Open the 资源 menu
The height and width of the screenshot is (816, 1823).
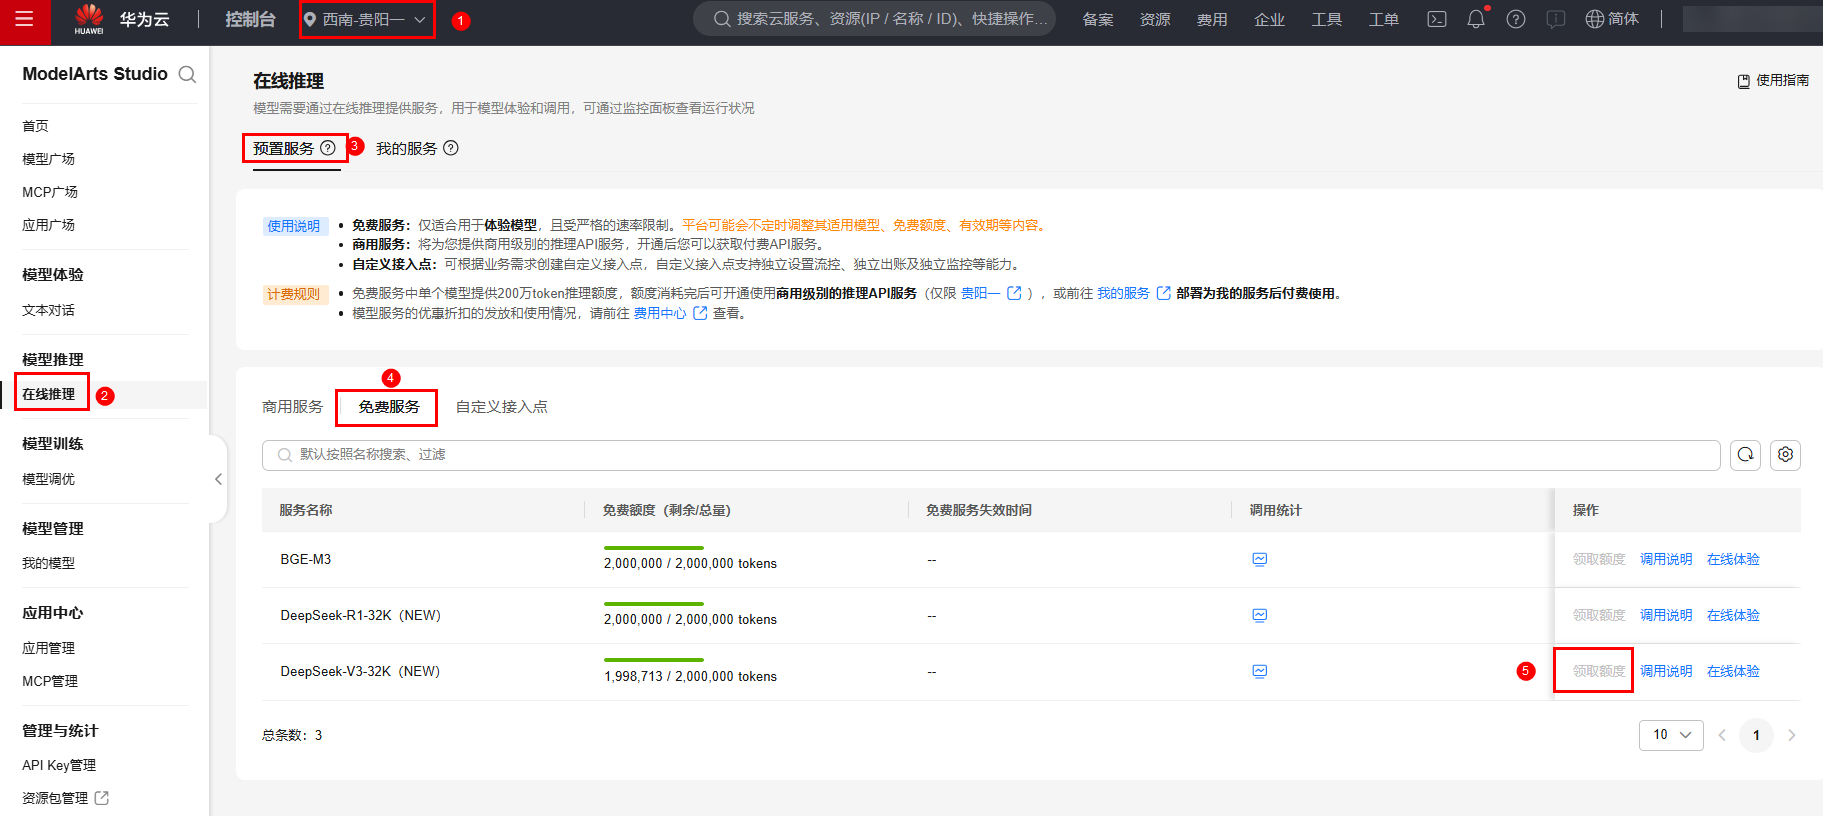click(x=1155, y=19)
